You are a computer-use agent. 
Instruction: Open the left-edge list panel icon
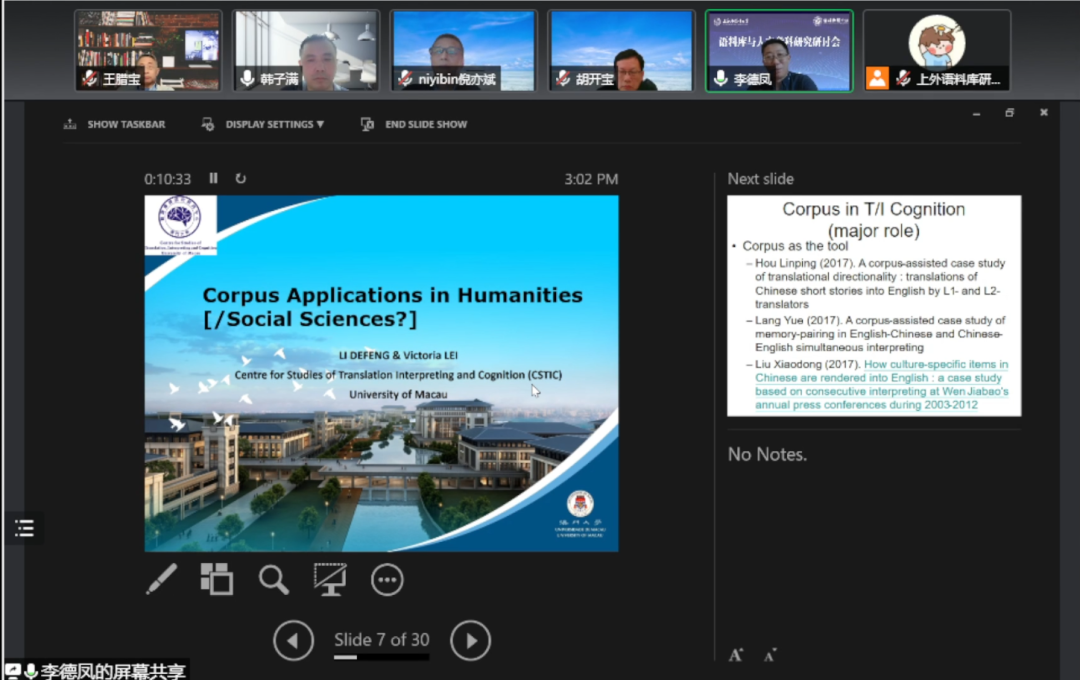[24, 529]
